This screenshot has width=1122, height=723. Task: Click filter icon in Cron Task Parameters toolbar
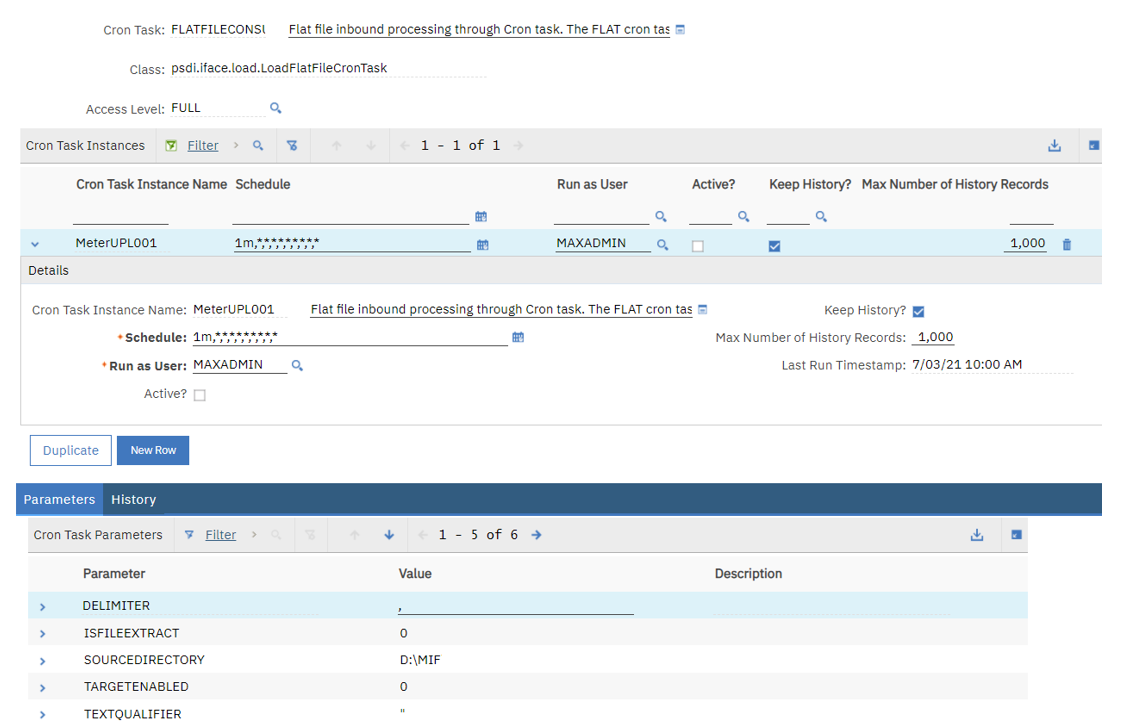pos(189,535)
